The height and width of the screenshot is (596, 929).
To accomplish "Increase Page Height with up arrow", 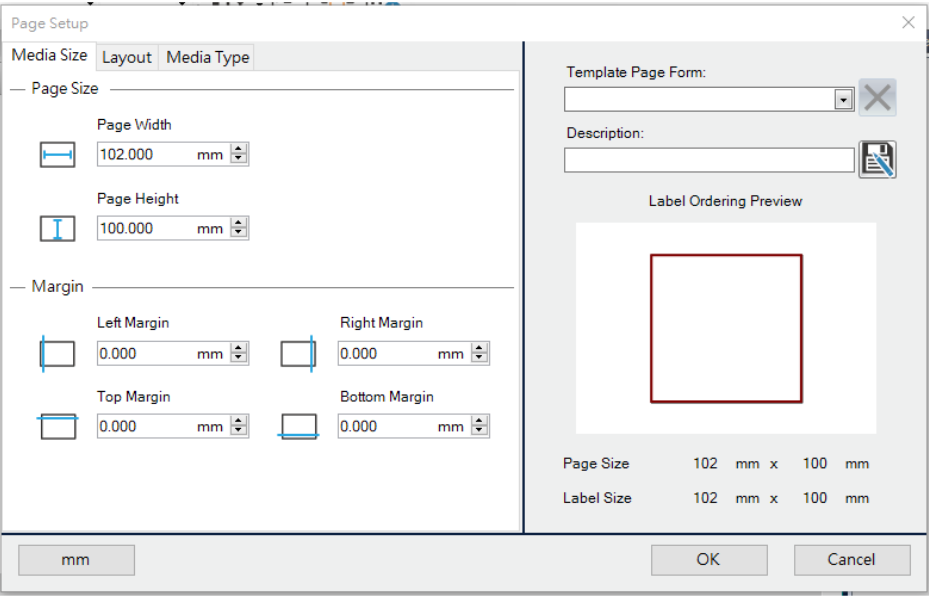I will tap(239, 223).
